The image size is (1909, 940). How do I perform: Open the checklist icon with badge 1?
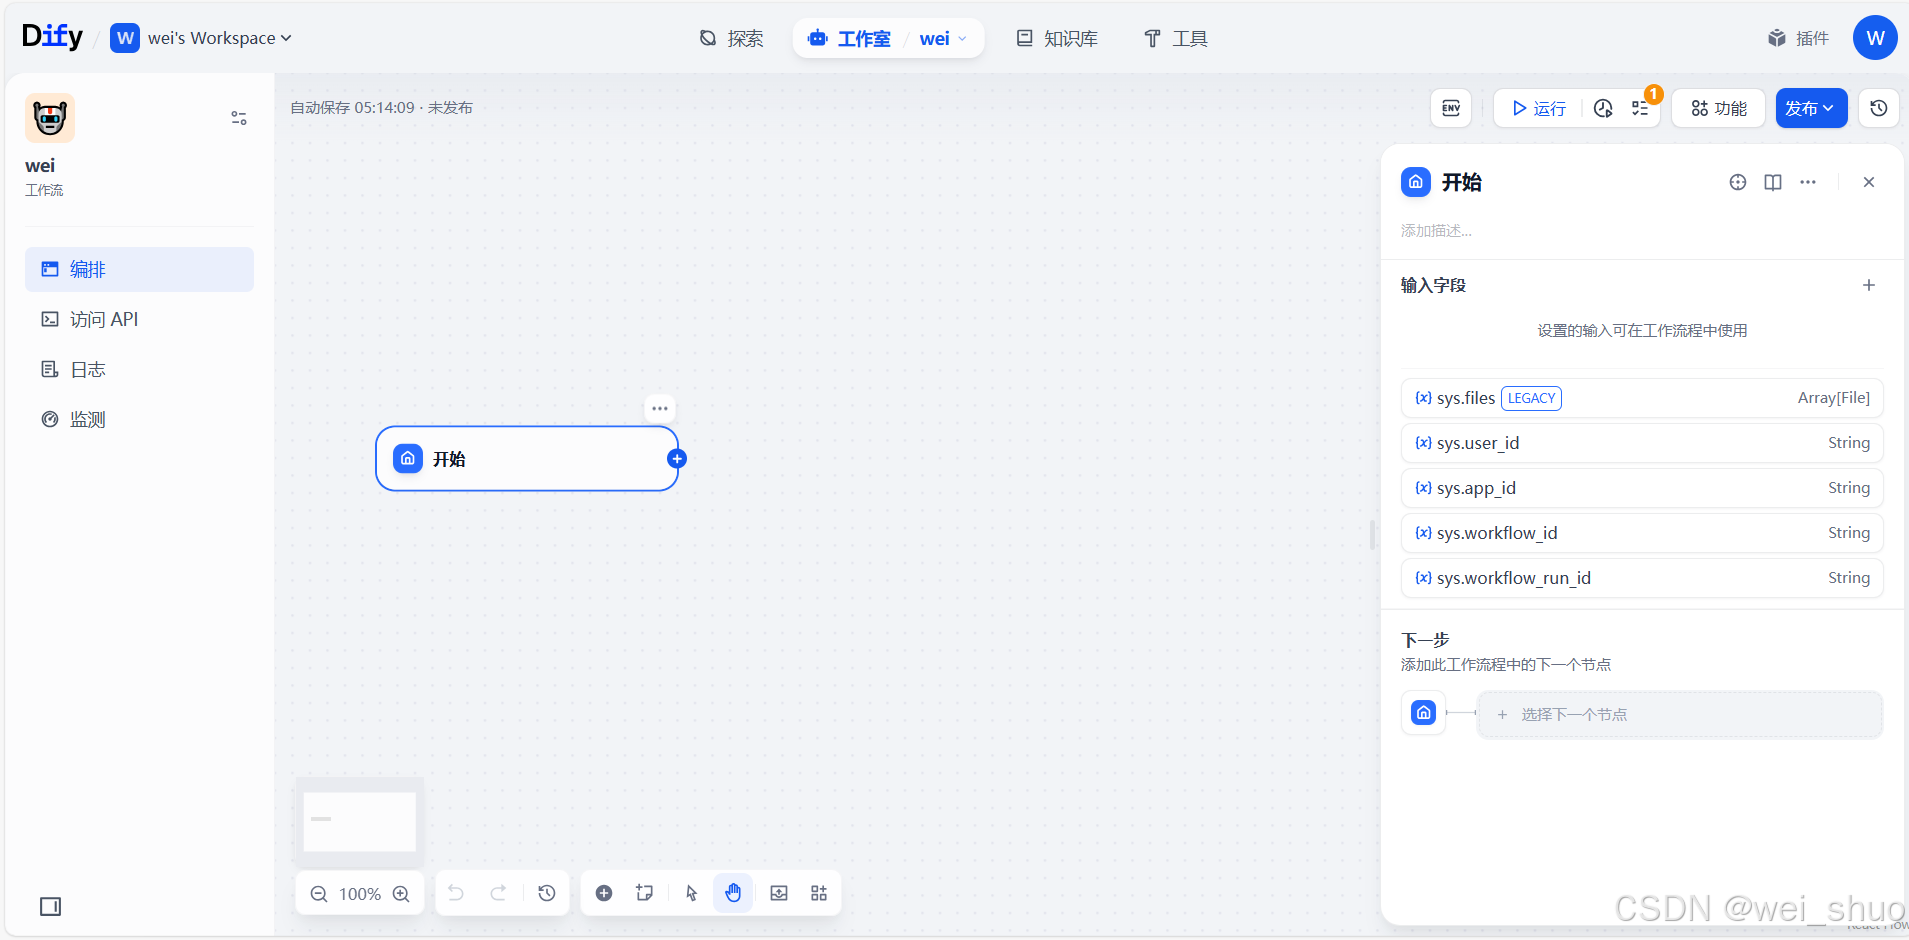pyautogui.click(x=1641, y=108)
